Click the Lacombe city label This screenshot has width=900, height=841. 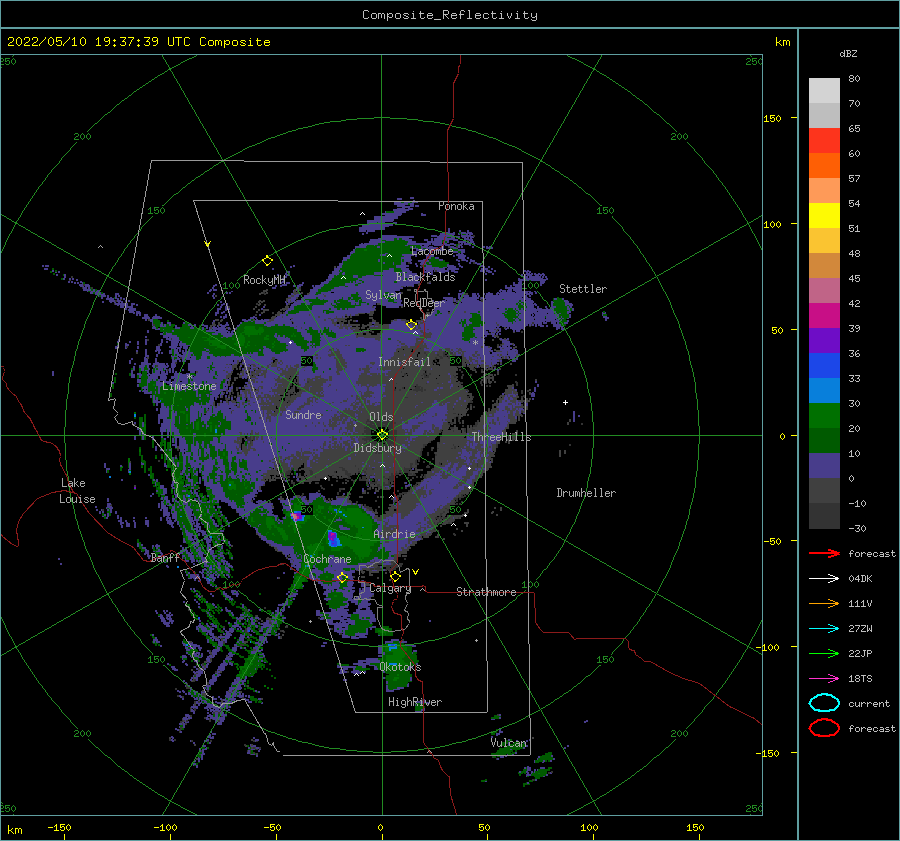432,251
